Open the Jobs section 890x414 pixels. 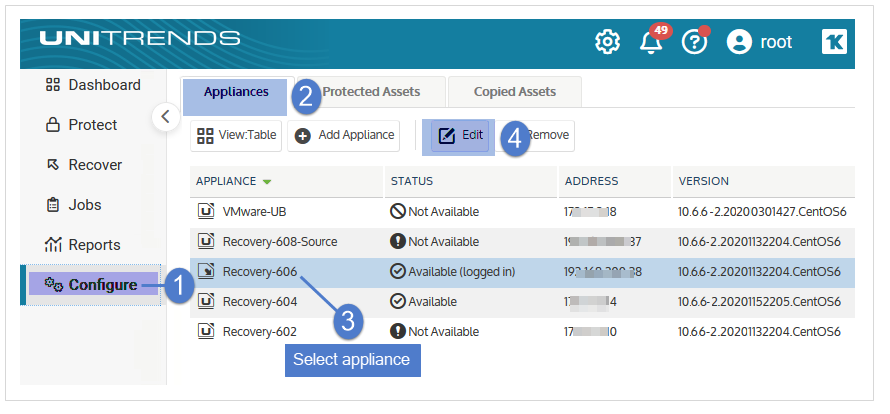click(x=73, y=205)
